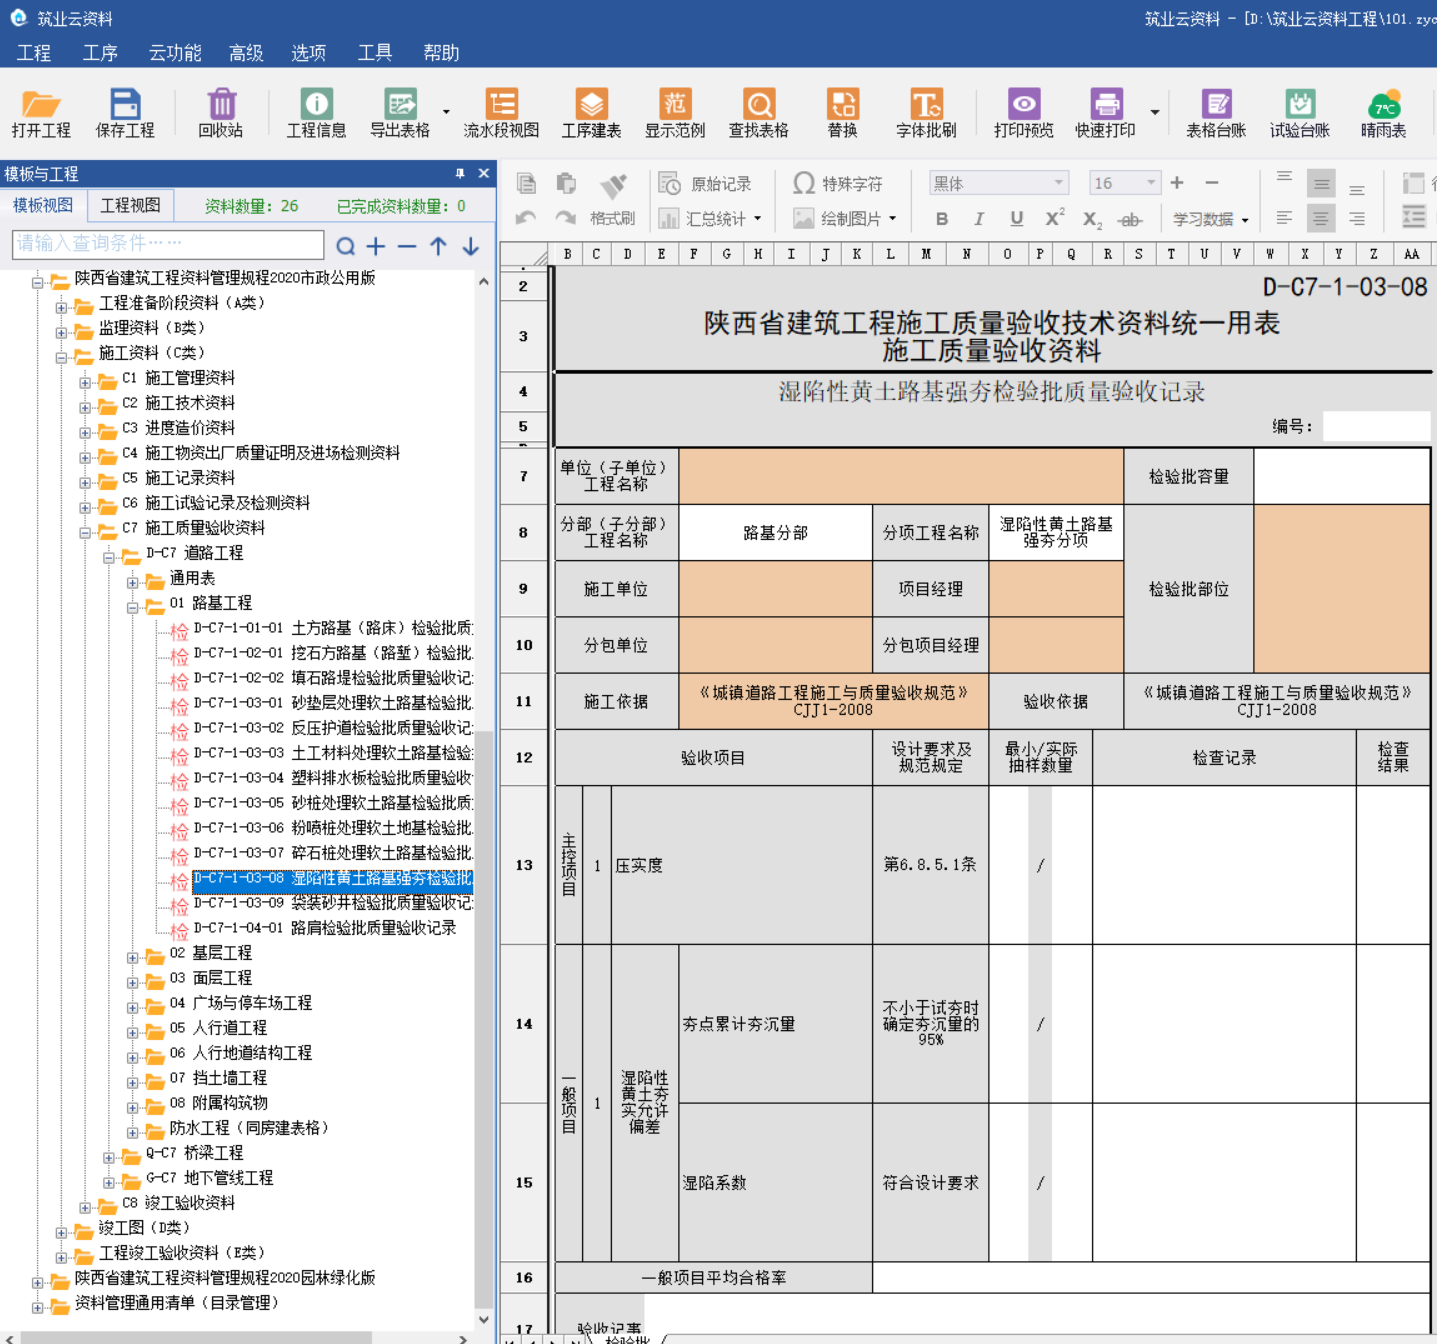The width and height of the screenshot is (1437, 1344).
Task: Open the 帮助 menu
Action: [441, 52]
